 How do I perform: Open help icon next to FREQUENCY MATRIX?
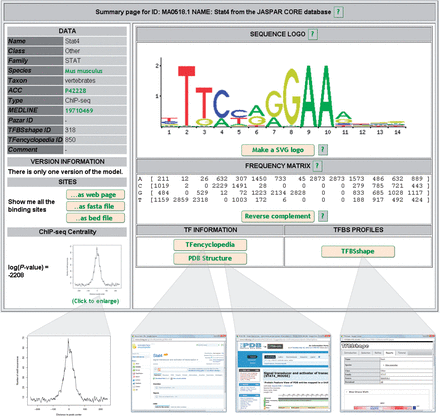317,166
